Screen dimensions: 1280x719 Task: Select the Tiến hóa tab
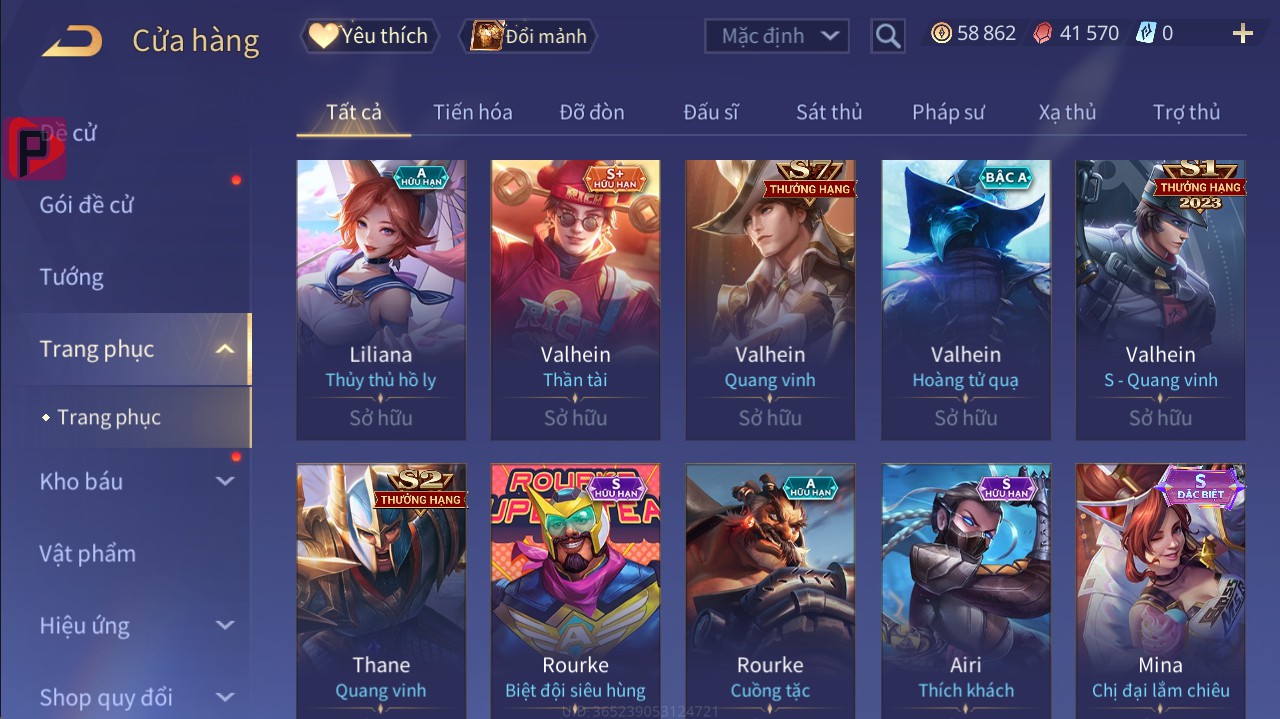tap(473, 112)
